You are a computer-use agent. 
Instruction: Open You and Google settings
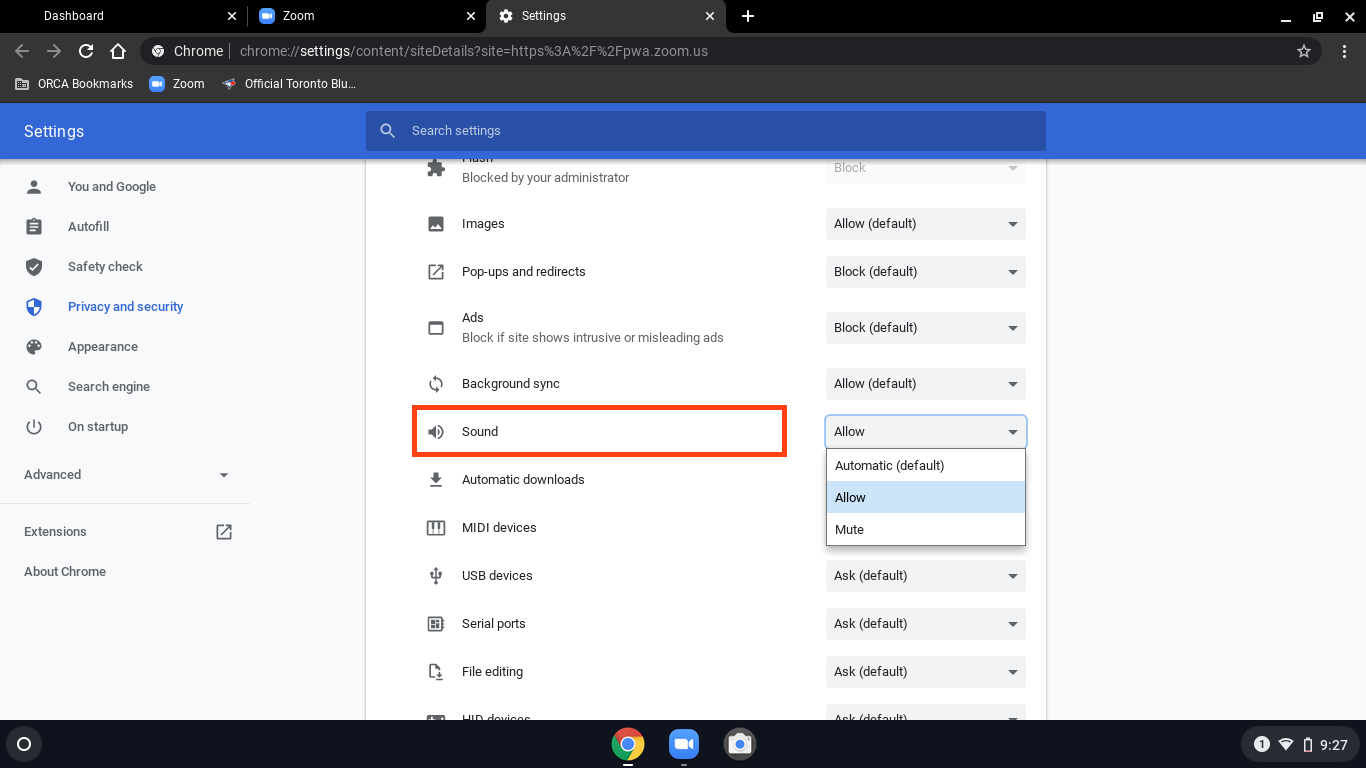[x=112, y=187]
